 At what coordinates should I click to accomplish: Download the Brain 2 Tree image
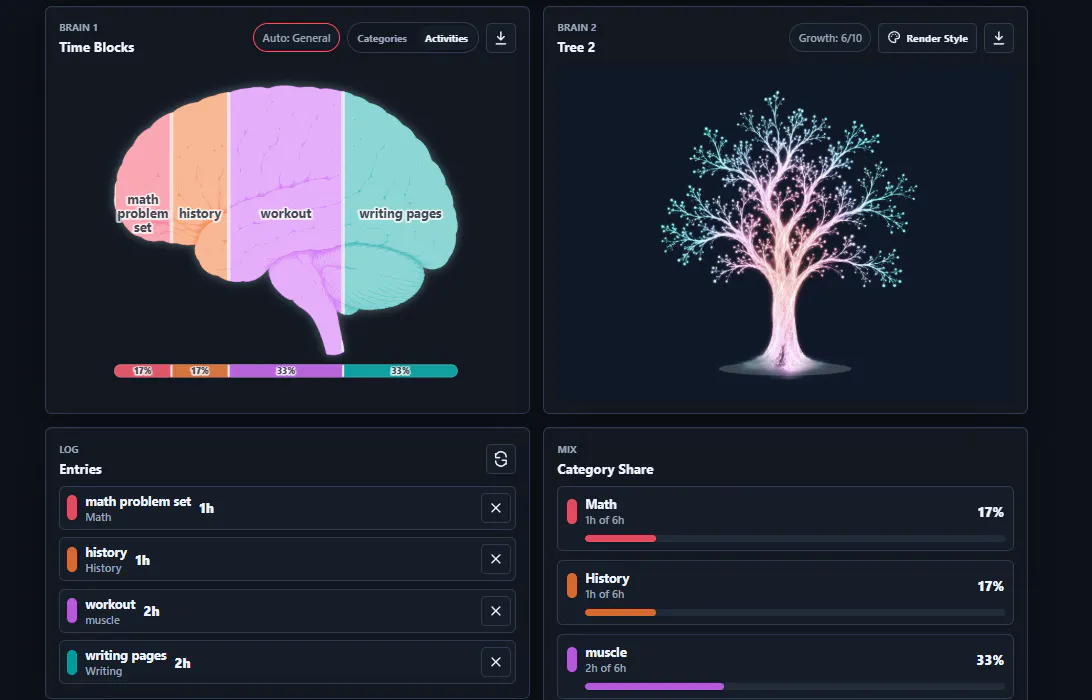coord(999,38)
